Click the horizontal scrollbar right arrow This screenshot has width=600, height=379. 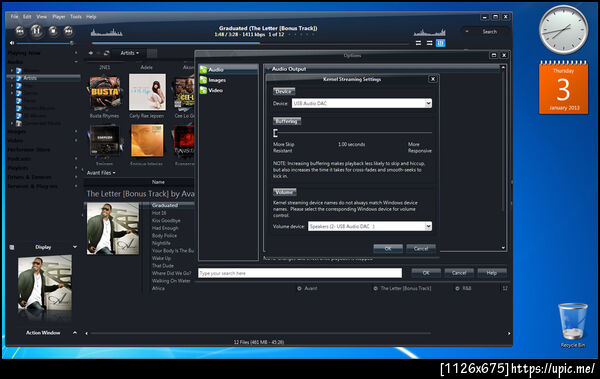[509, 333]
